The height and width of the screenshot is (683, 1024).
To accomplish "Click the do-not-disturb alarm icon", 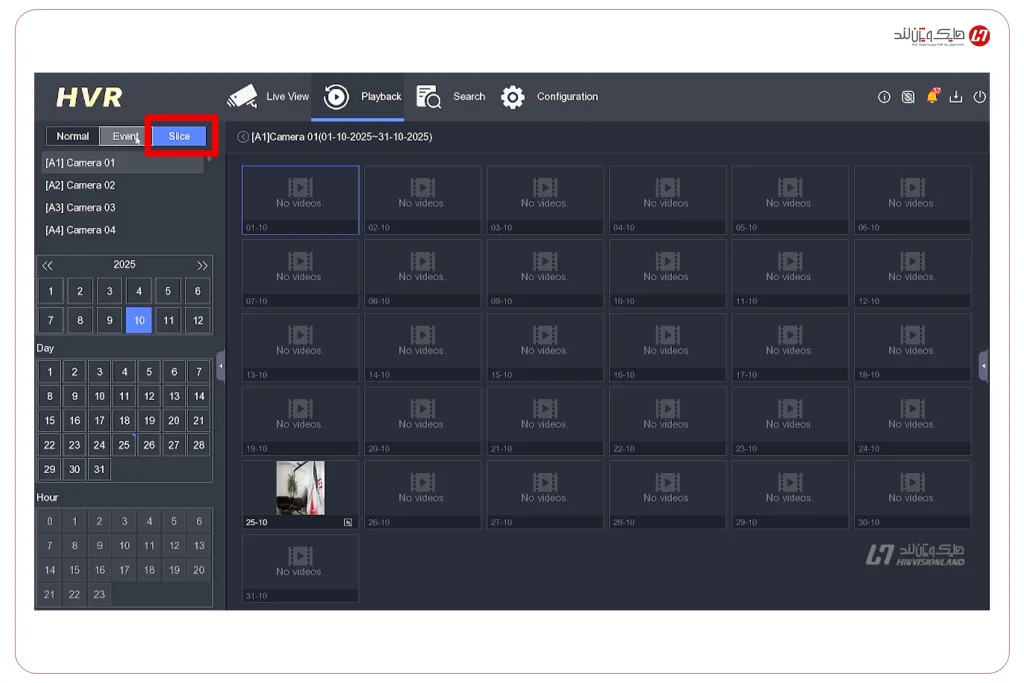I will (908, 97).
